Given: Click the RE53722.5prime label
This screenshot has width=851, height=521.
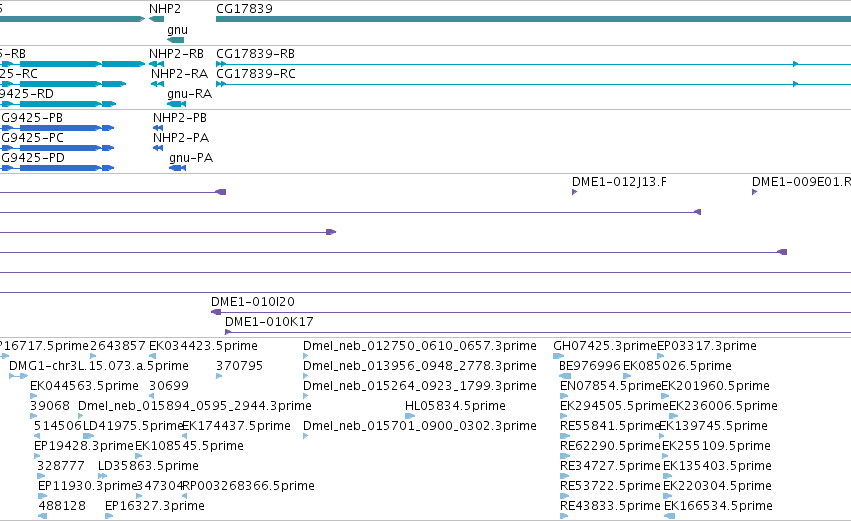Looking at the screenshot, I should click(611, 486).
